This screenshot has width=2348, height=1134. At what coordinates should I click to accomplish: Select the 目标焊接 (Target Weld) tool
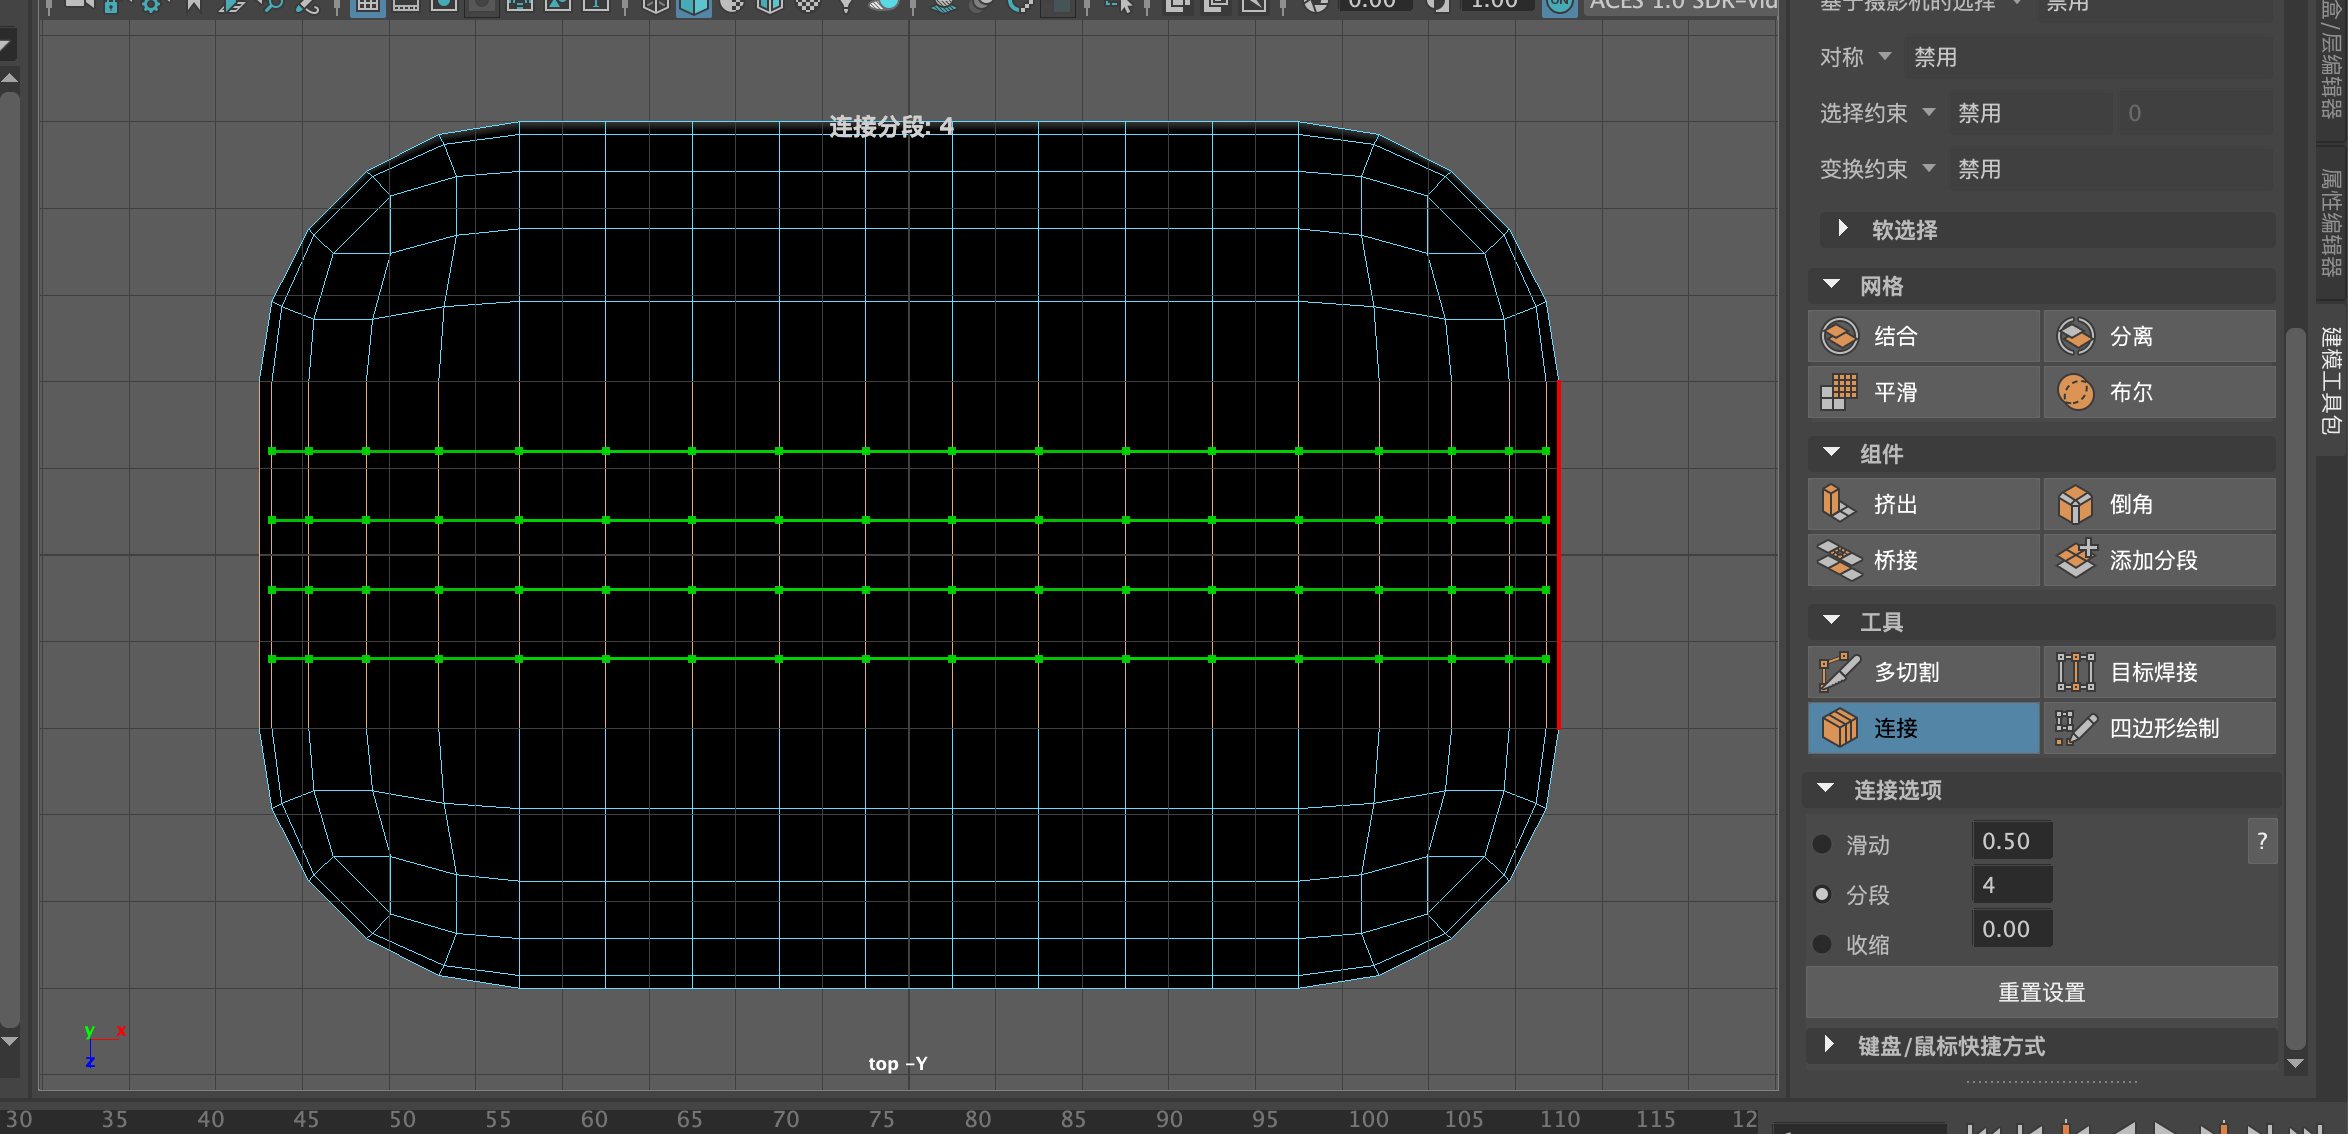2076,672
